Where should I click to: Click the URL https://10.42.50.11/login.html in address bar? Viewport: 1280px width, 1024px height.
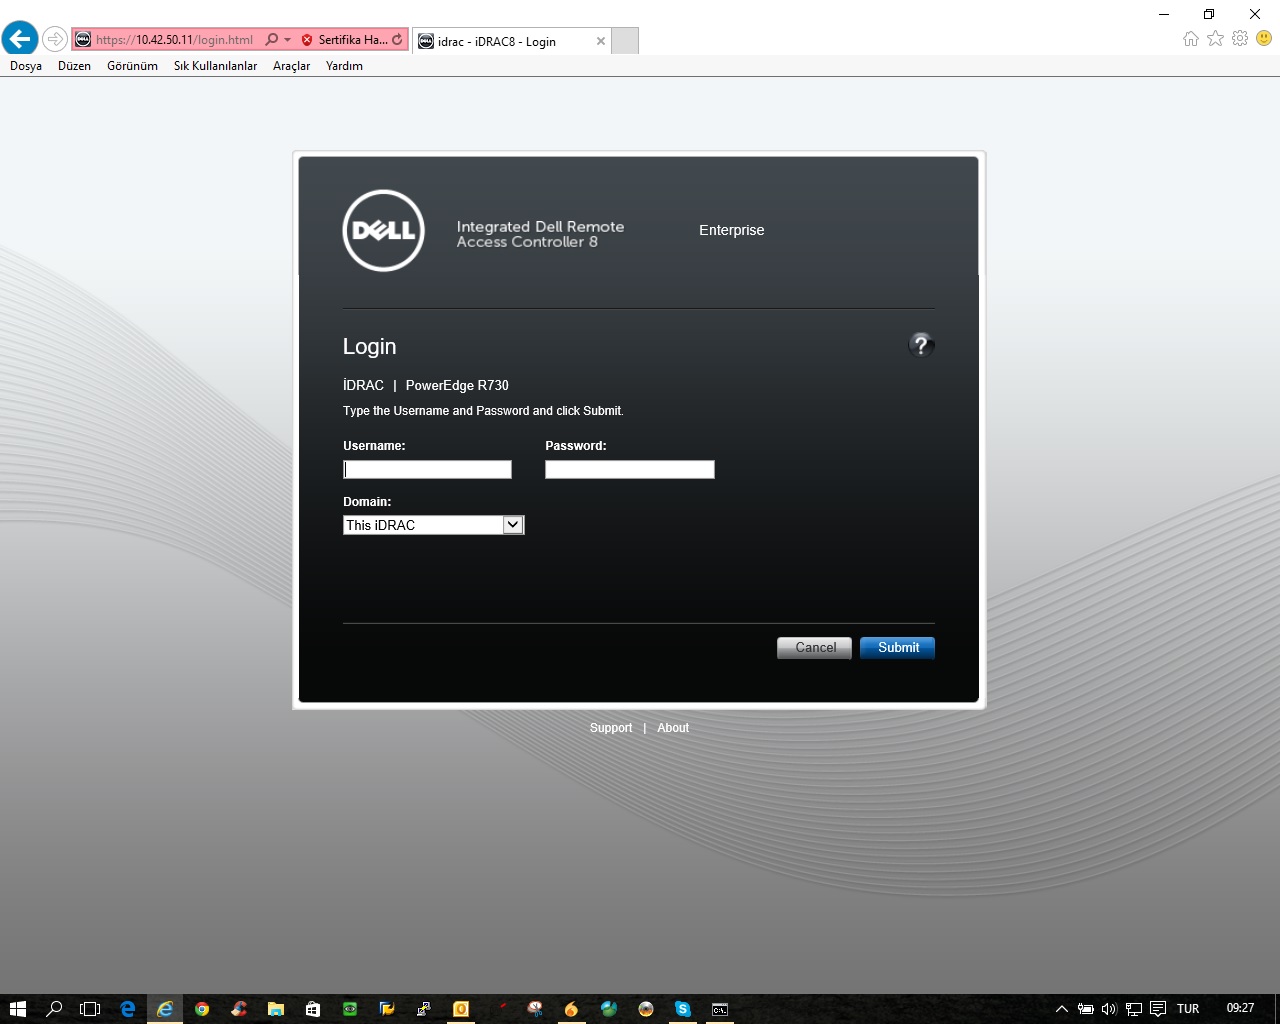tap(174, 40)
